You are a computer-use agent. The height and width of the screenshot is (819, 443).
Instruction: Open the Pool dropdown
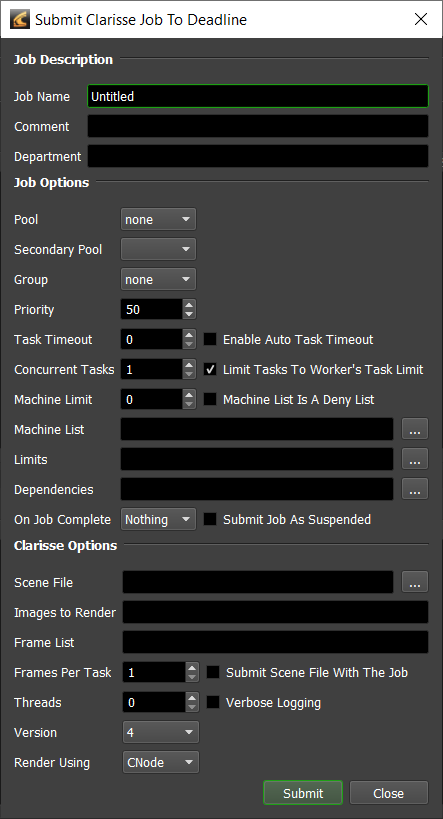click(158, 219)
